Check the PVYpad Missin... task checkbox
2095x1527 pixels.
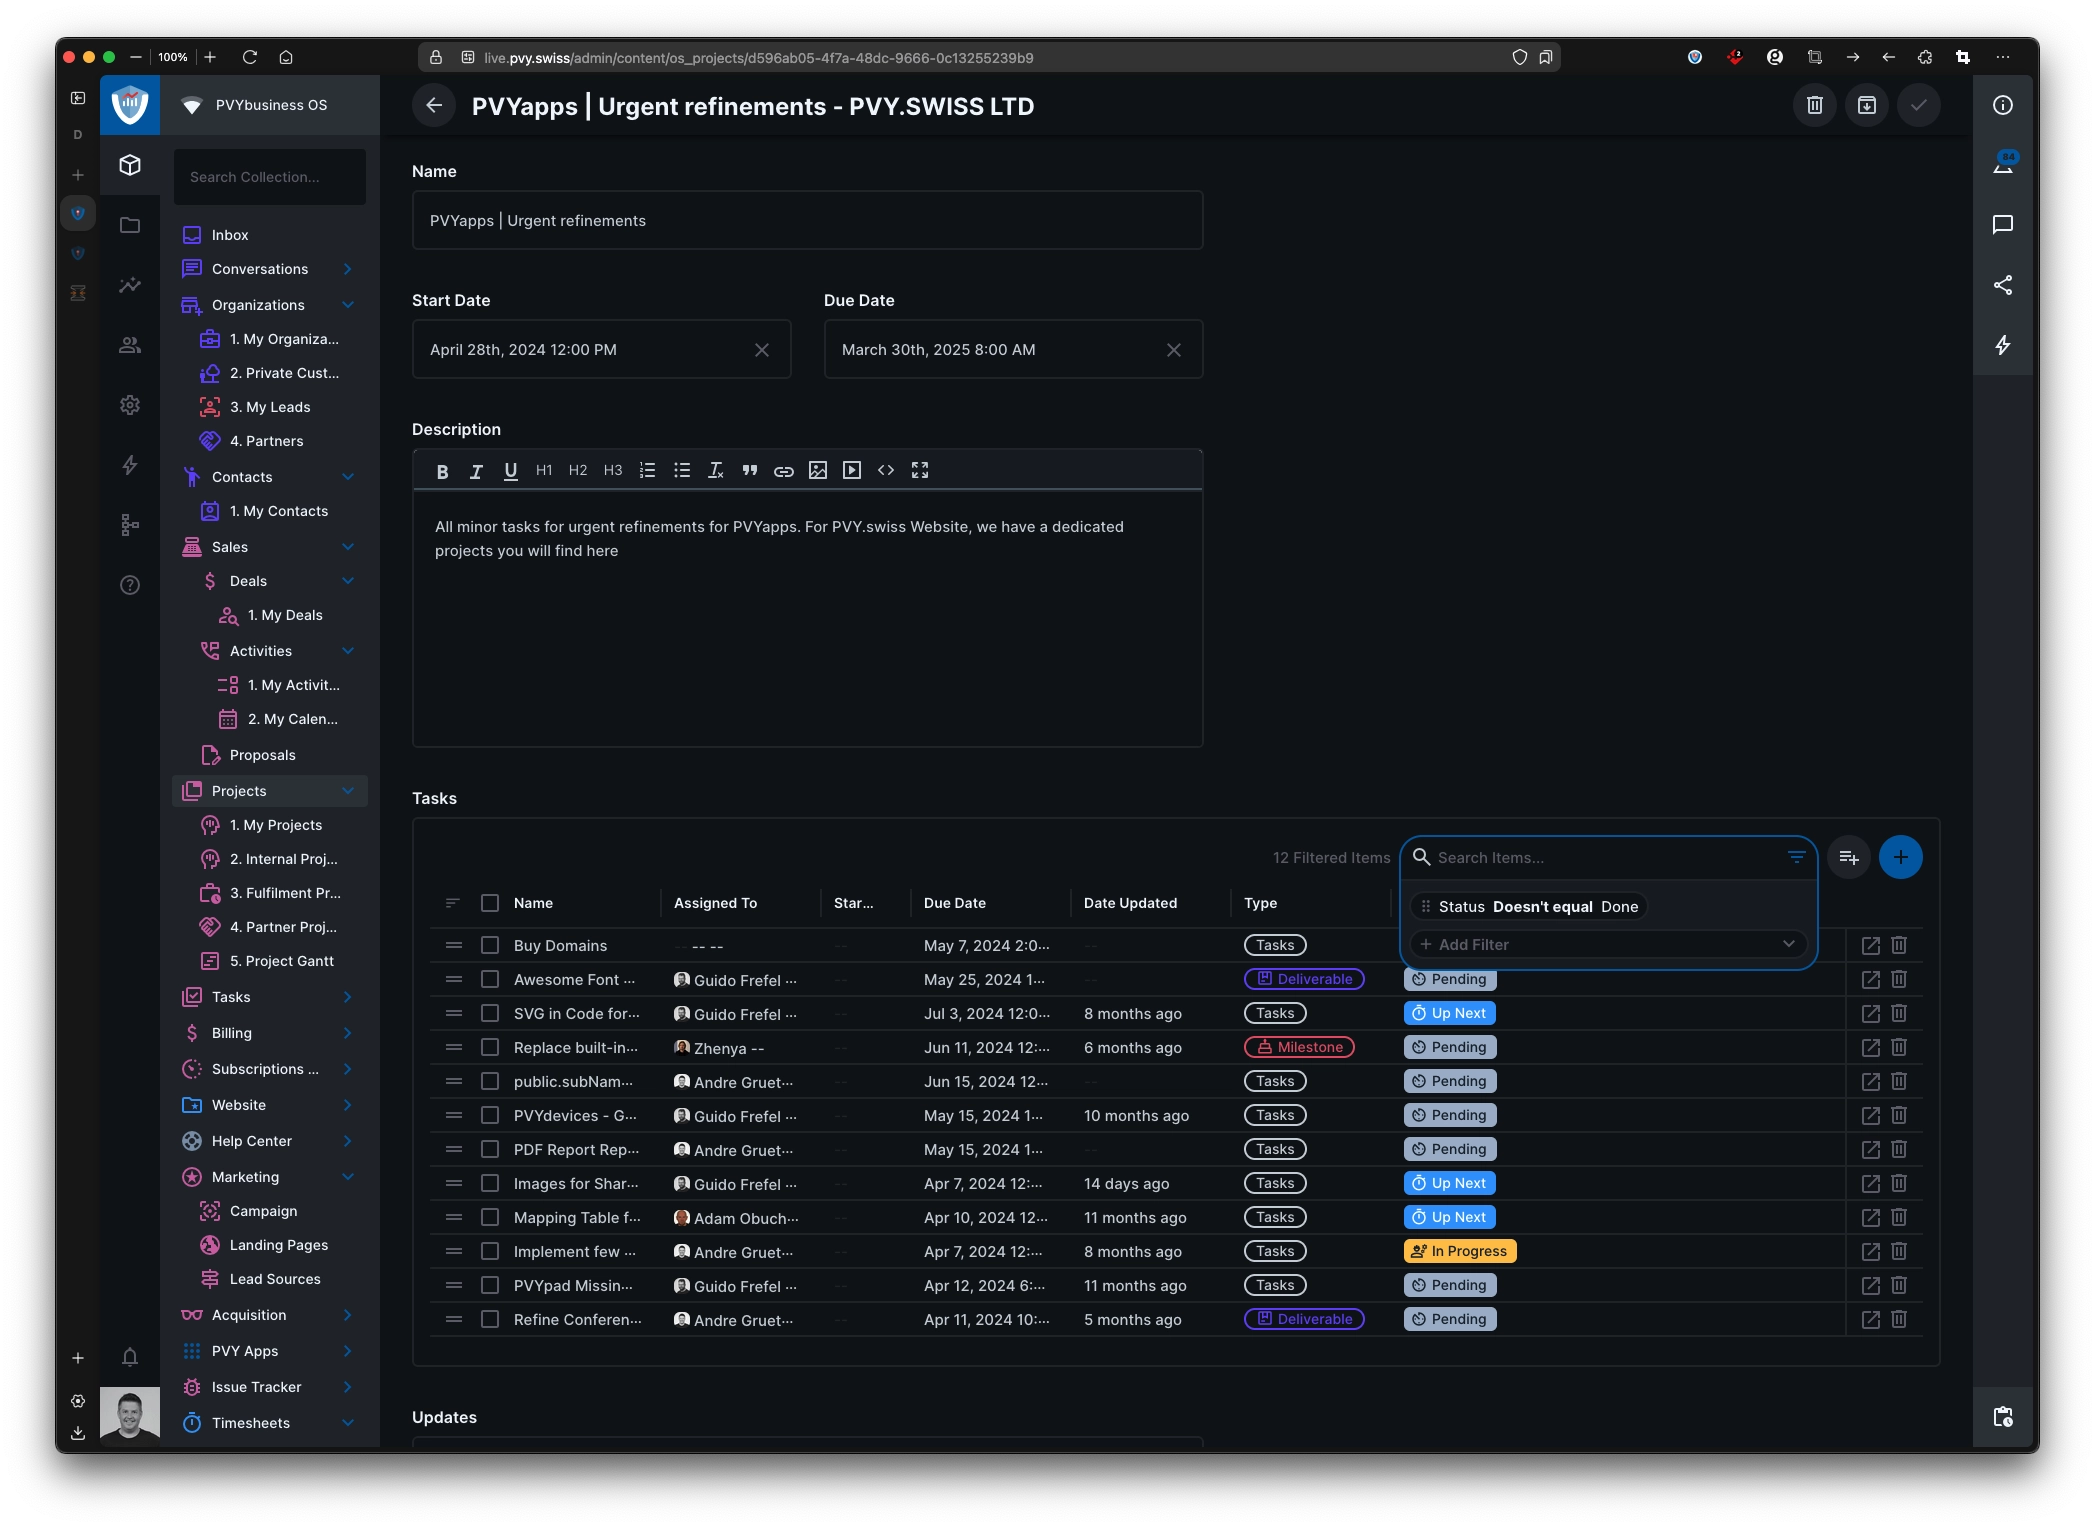click(x=490, y=1285)
